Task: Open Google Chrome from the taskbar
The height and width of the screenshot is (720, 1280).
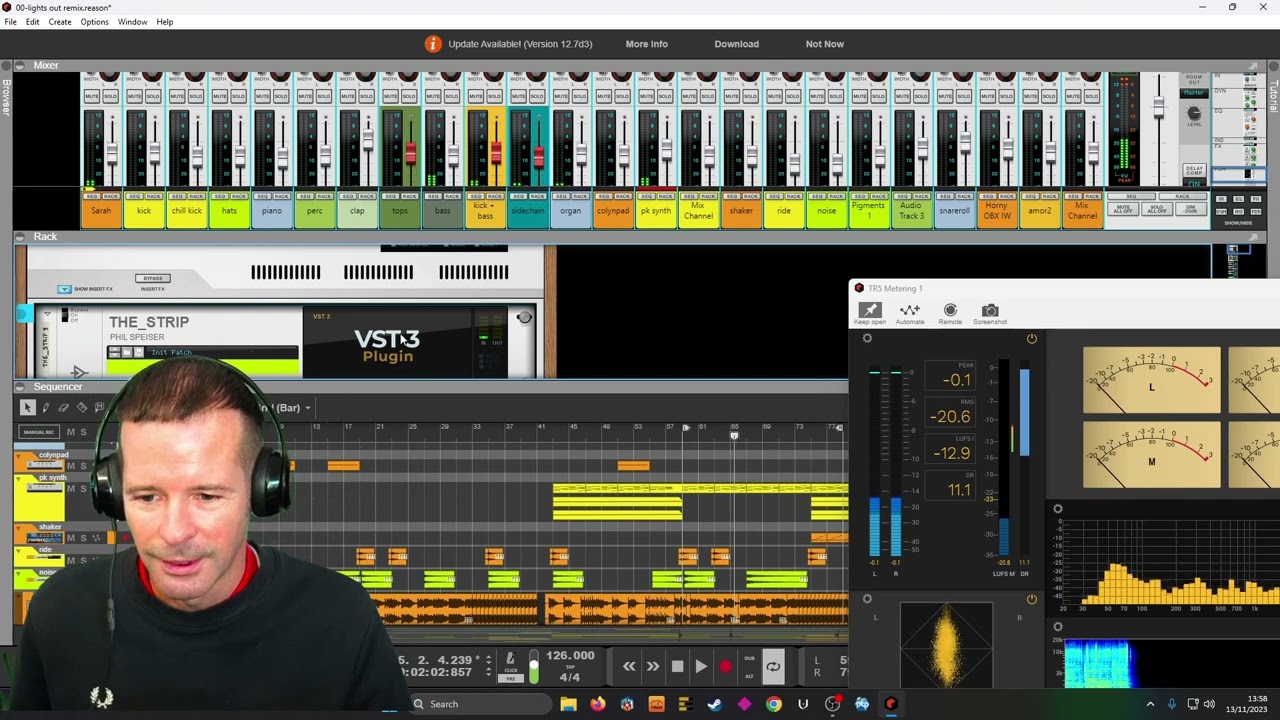Action: point(774,704)
